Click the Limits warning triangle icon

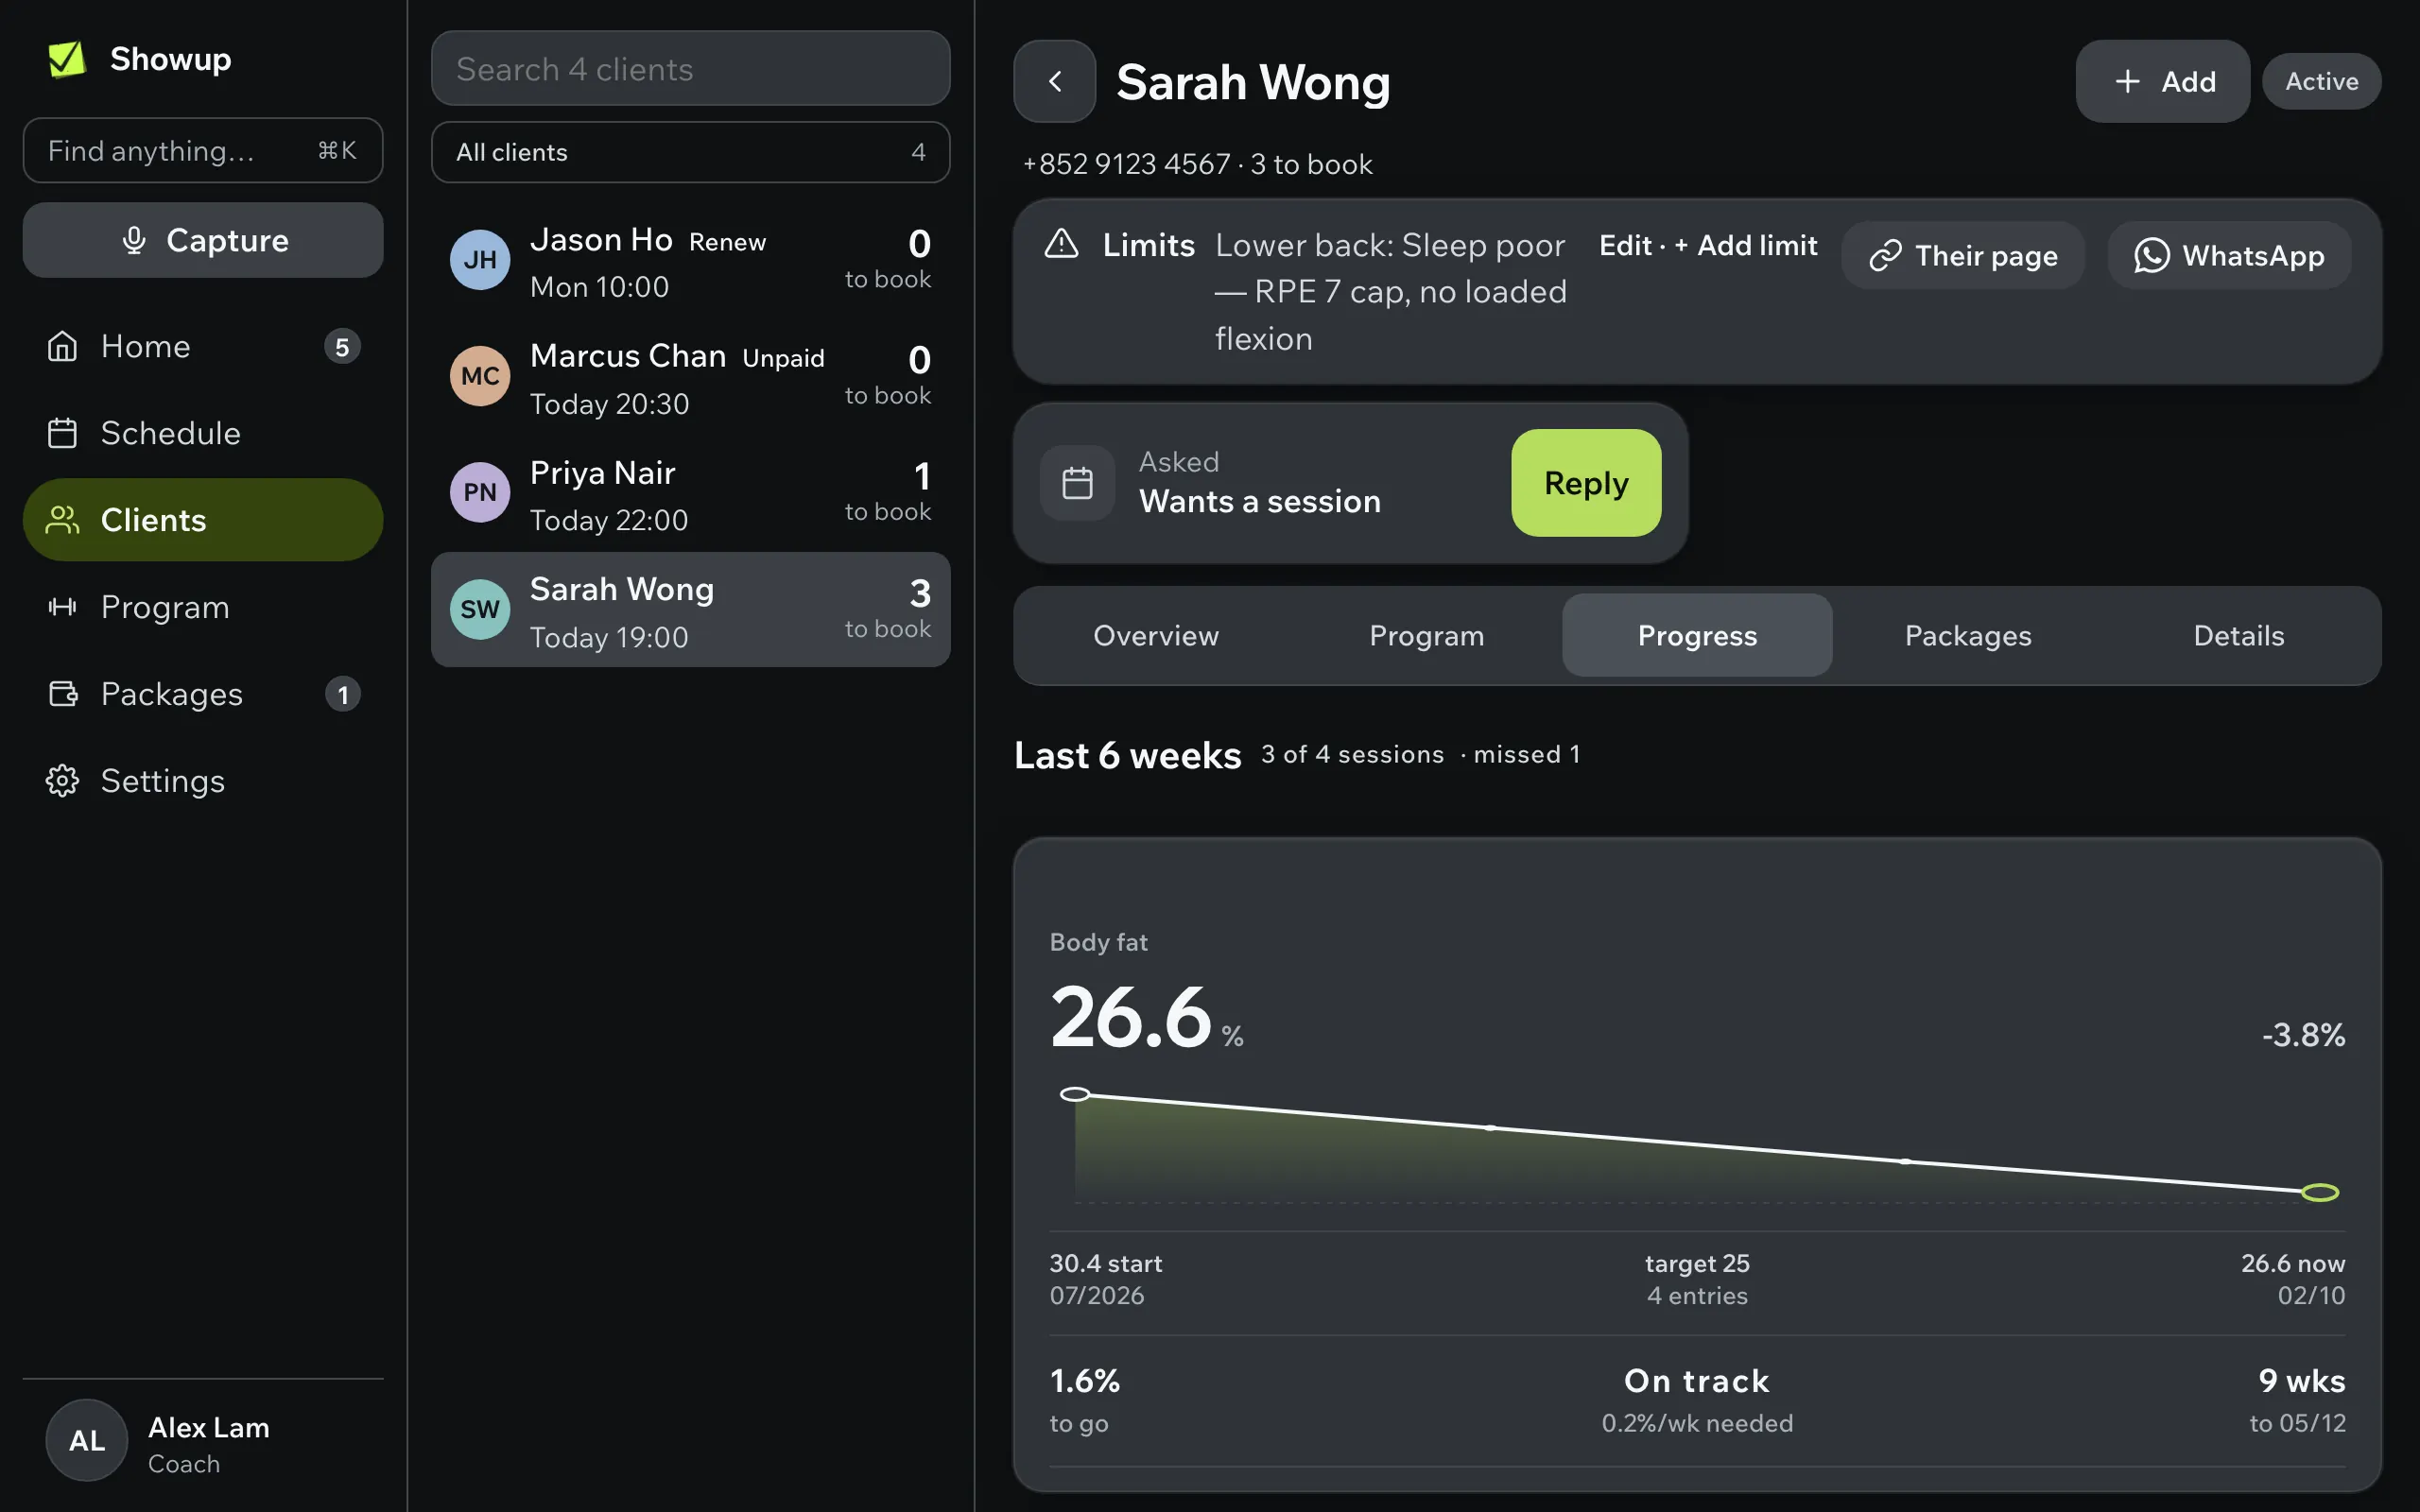click(x=1061, y=244)
